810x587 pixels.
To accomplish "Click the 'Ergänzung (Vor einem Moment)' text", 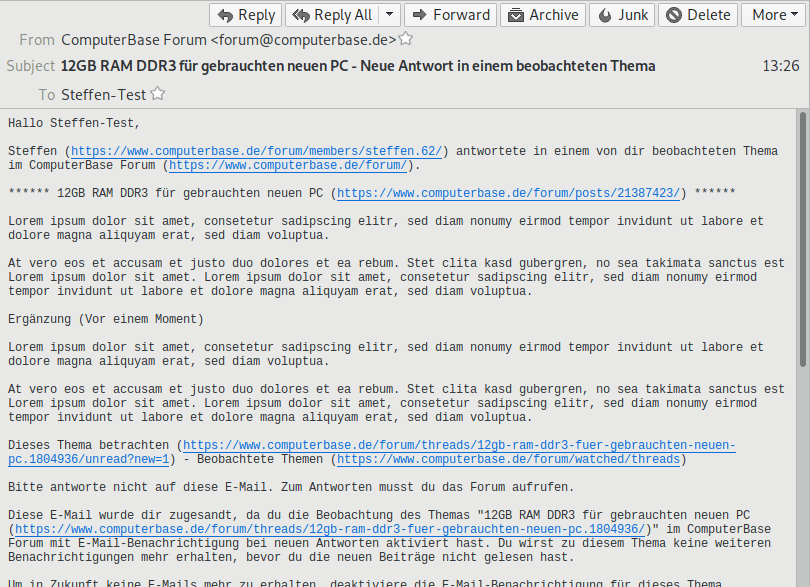I will 106,319.
